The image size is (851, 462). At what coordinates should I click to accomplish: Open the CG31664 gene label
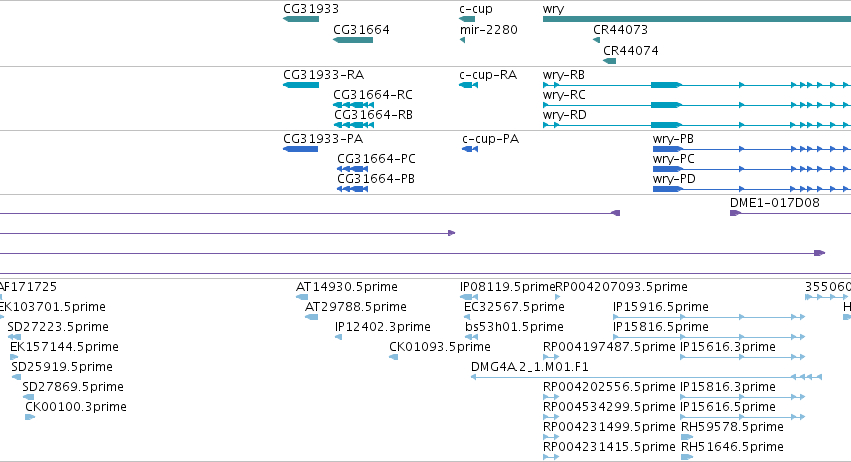[x=361, y=29]
